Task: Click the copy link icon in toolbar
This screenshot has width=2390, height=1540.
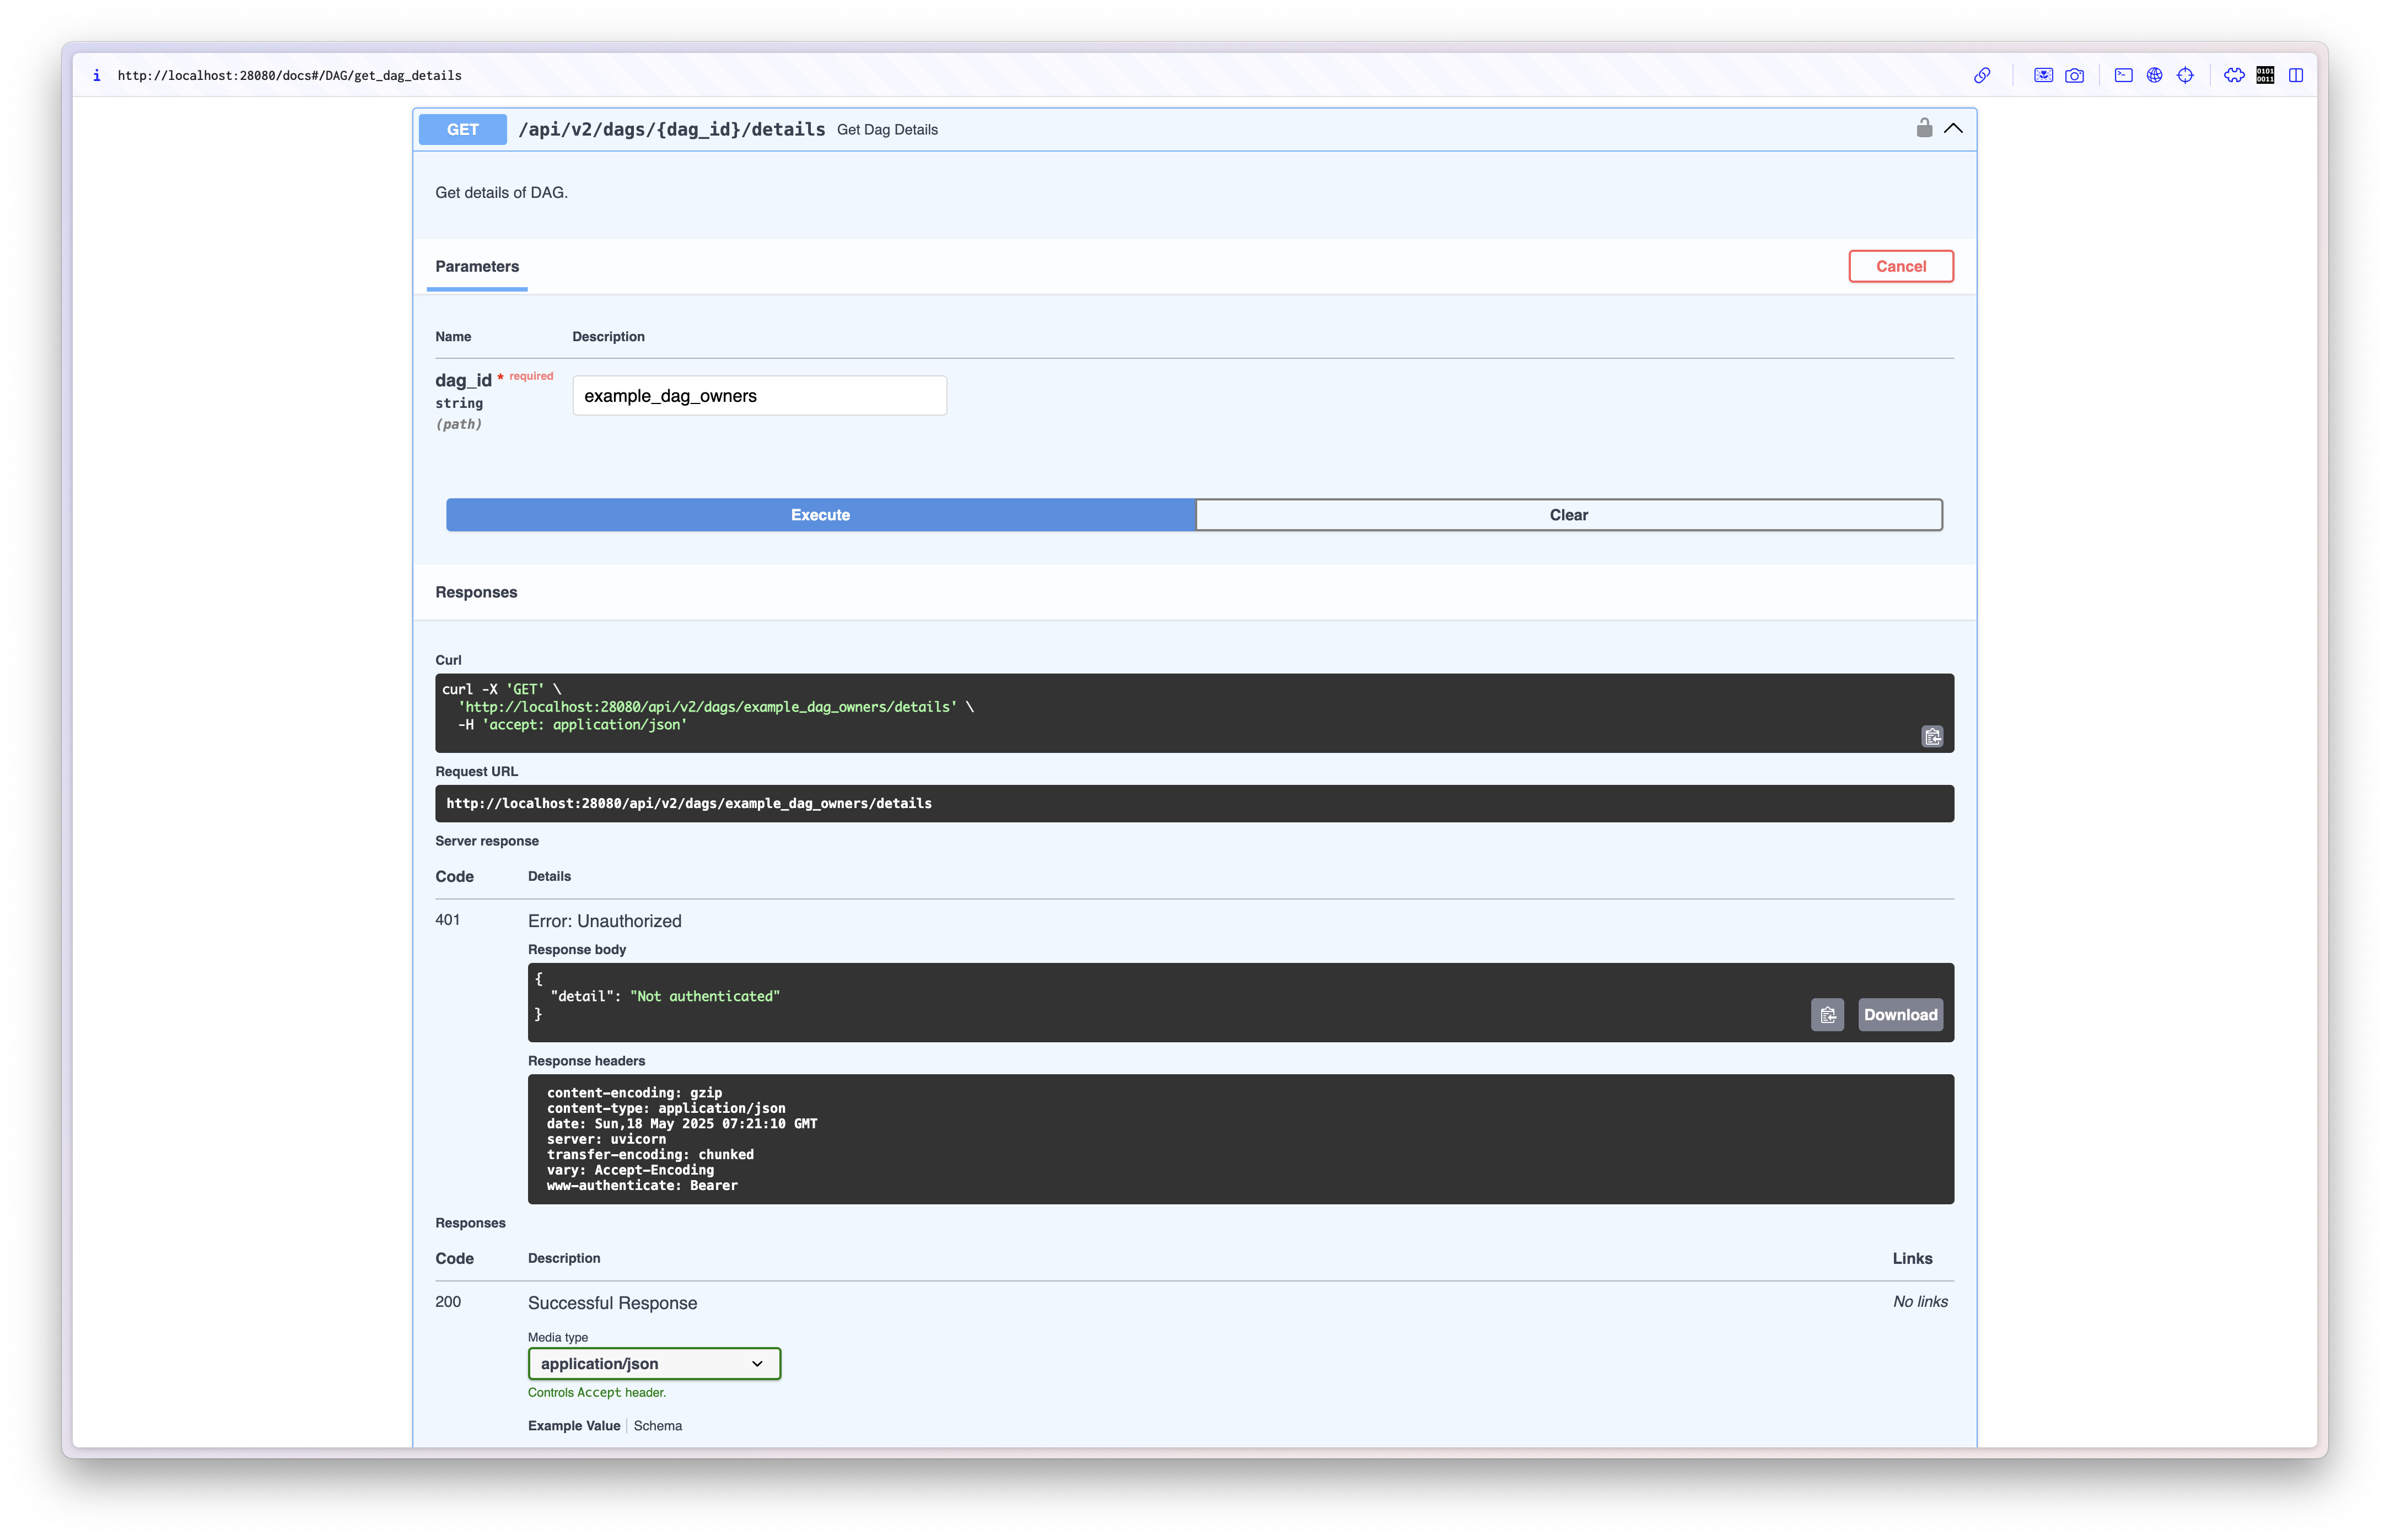Action: click(1981, 75)
